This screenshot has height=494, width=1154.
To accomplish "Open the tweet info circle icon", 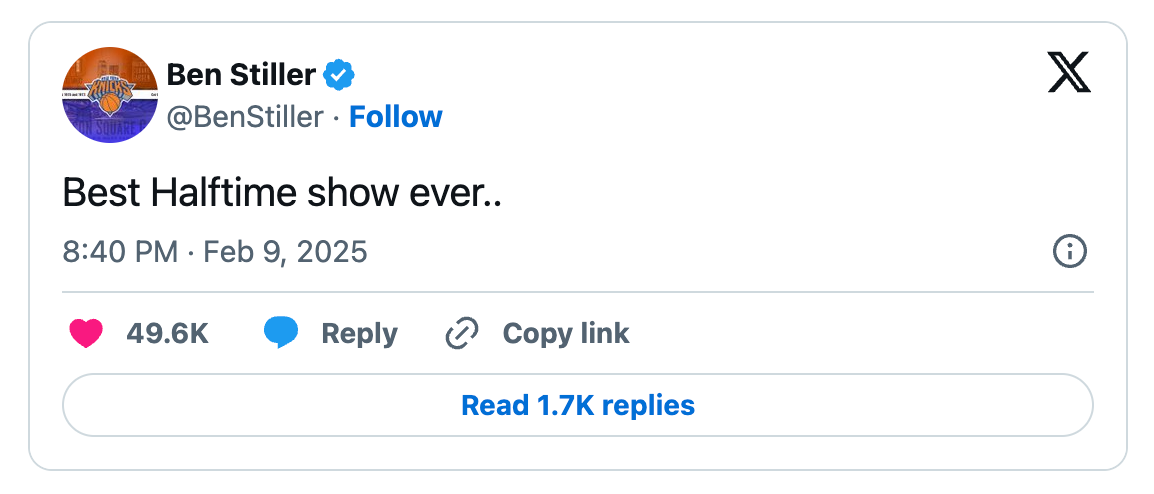I will tap(1070, 251).
